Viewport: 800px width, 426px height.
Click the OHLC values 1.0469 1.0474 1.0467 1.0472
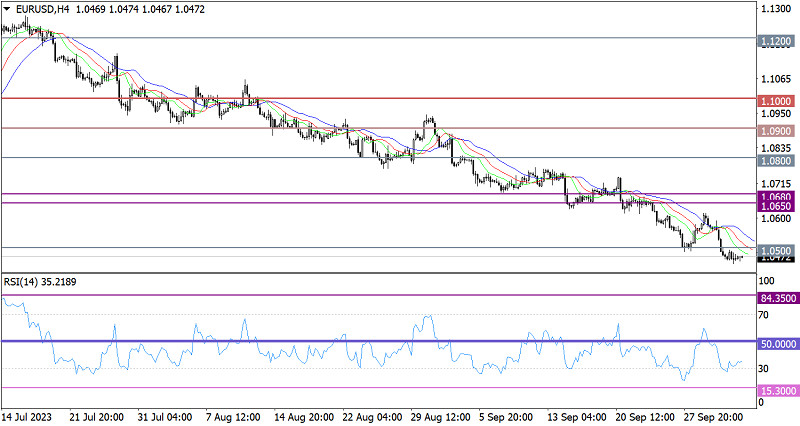[140, 9]
